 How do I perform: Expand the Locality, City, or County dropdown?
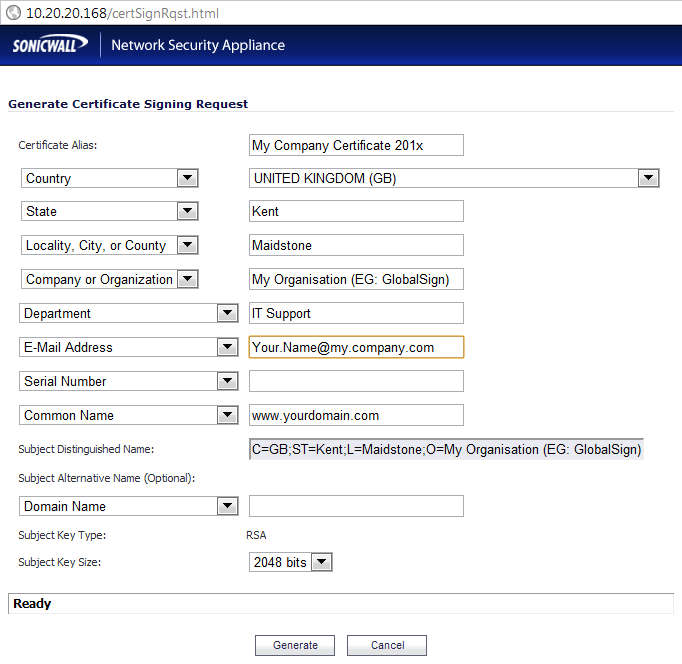click(x=109, y=245)
